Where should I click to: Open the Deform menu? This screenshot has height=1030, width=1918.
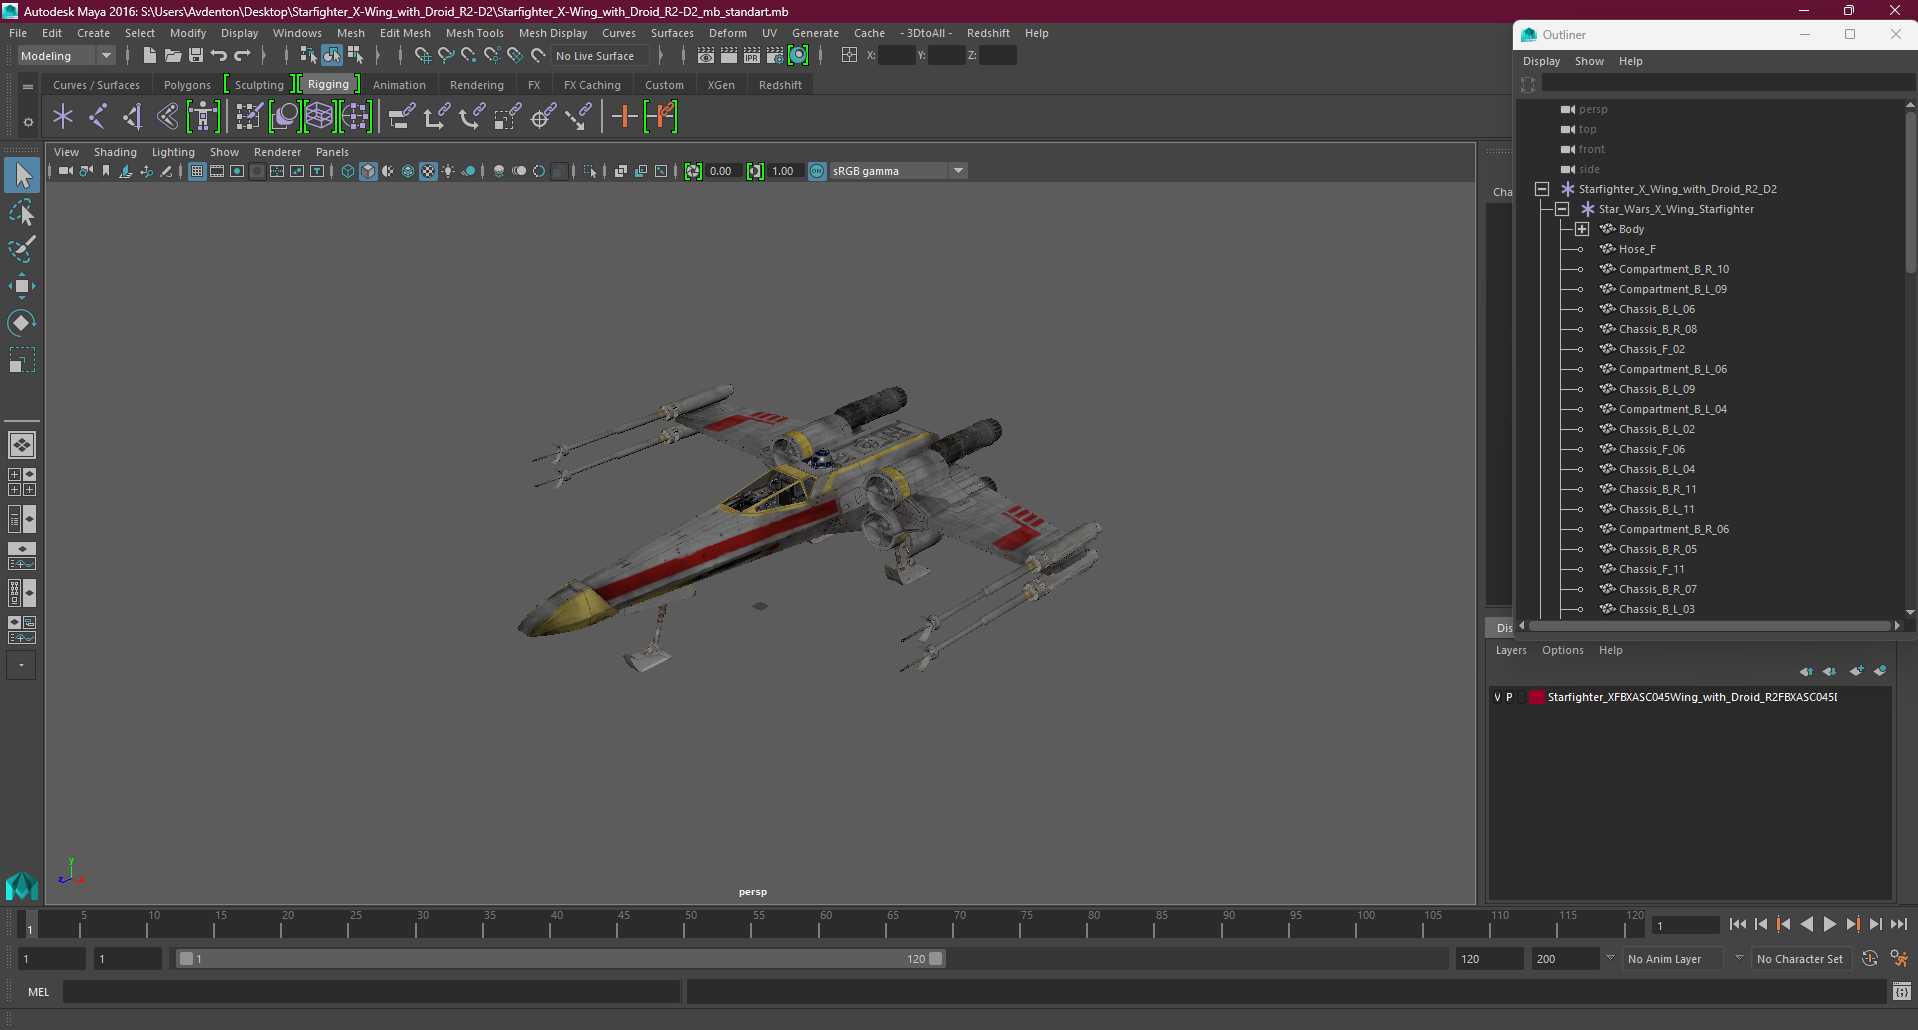(727, 33)
